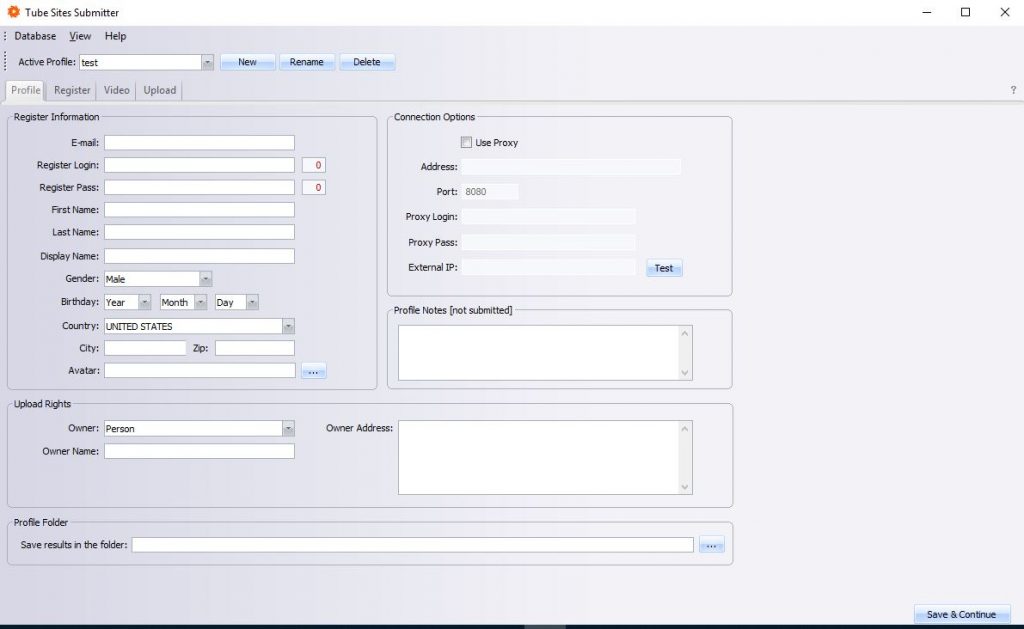
Task: Switch to the Upload tab
Action: tap(159, 90)
